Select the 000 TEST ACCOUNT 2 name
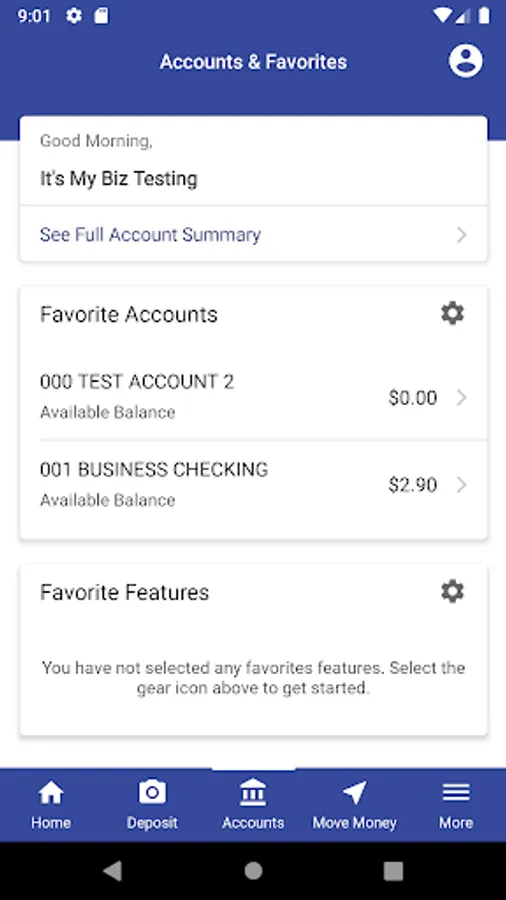 pos(137,382)
